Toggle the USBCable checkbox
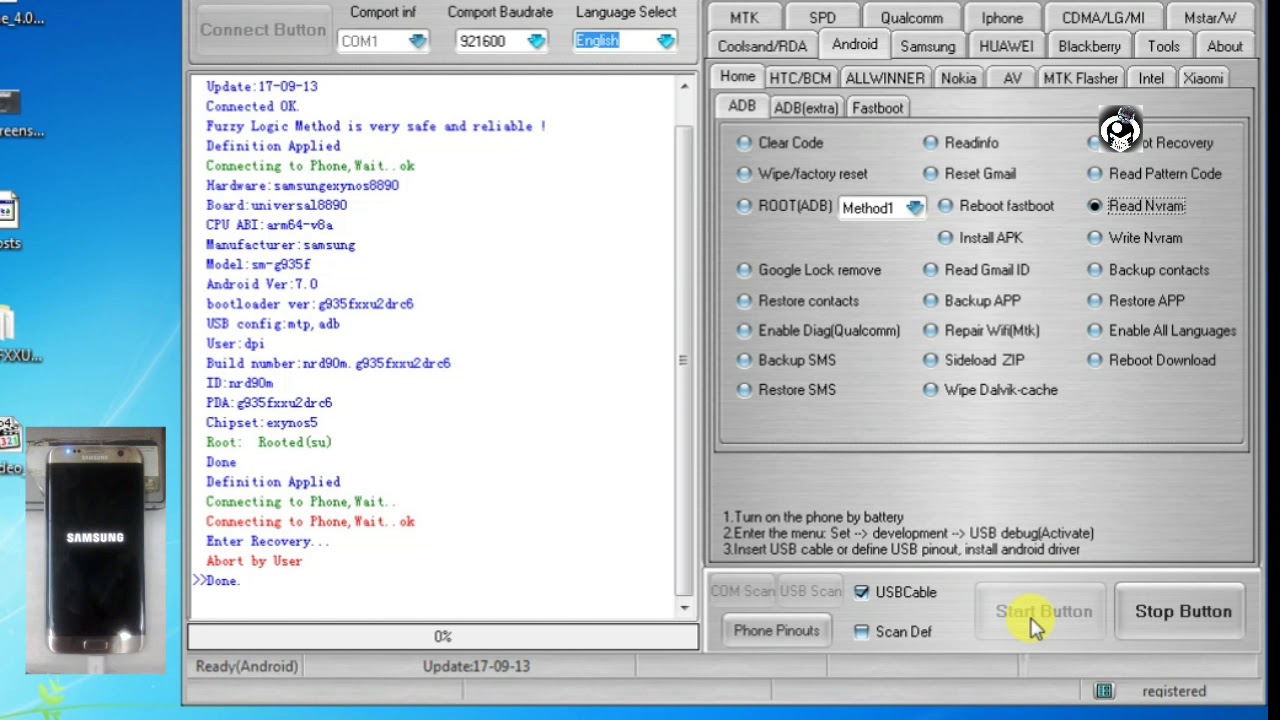The height and width of the screenshot is (720, 1280). (861, 592)
